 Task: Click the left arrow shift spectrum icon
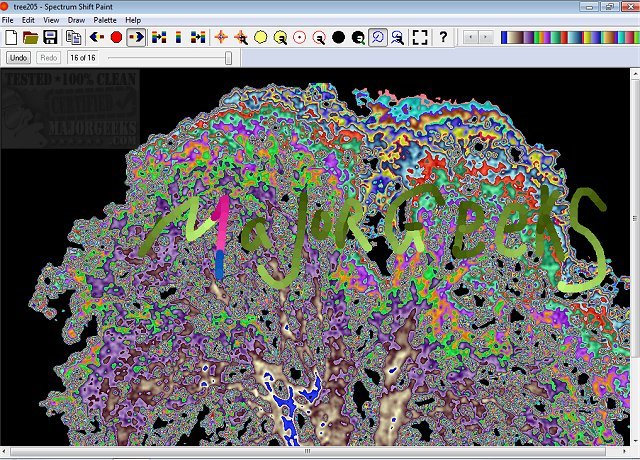tap(97, 37)
